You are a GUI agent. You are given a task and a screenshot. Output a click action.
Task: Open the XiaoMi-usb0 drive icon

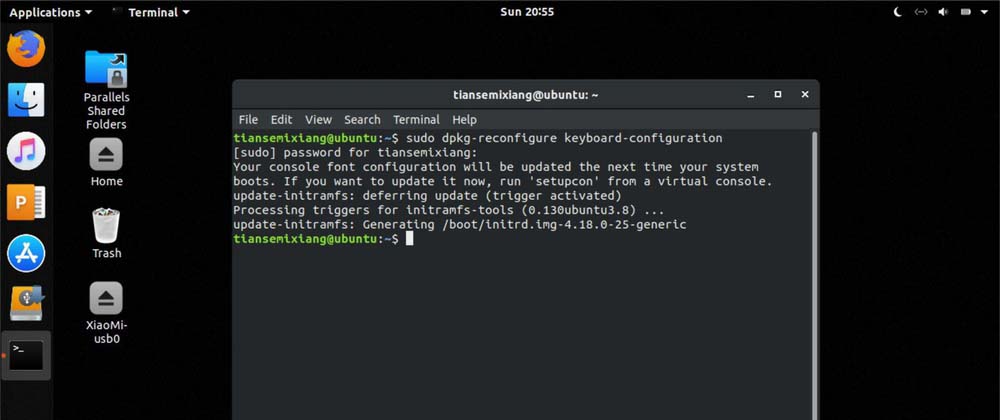(x=106, y=298)
